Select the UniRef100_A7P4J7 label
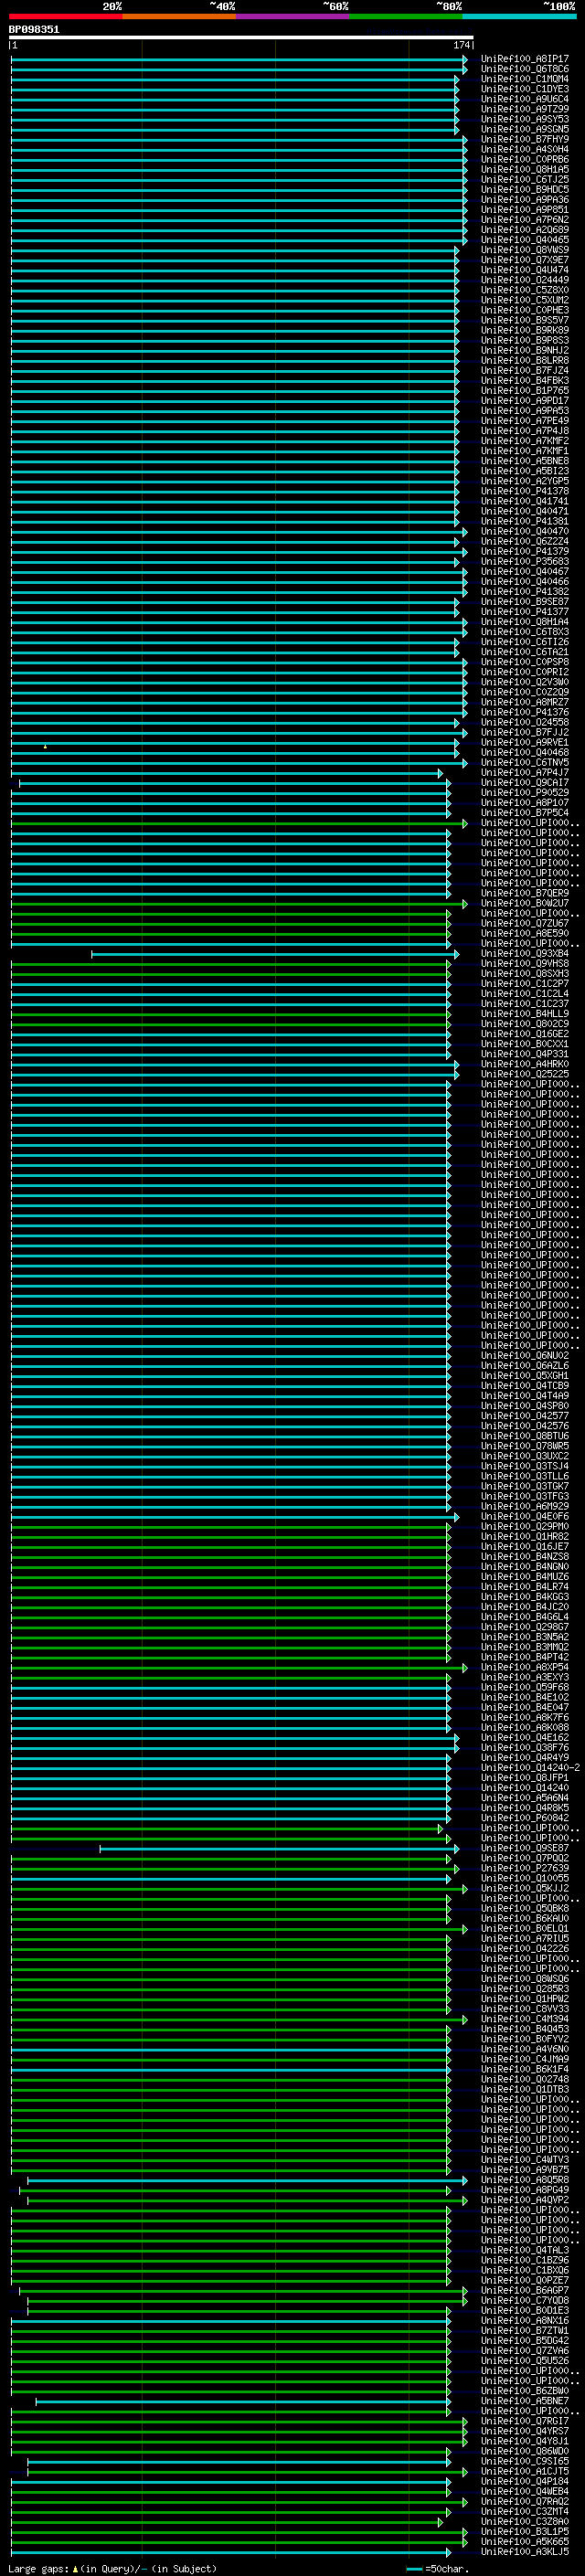 coord(524,772)
